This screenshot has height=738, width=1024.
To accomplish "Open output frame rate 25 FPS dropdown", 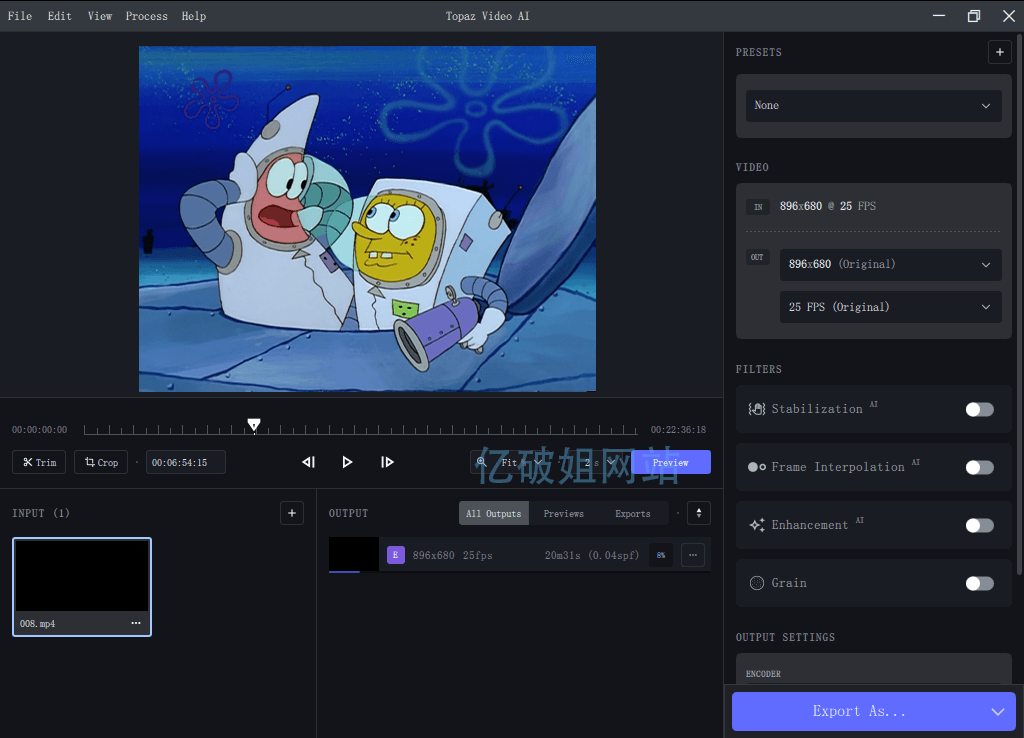I will click(890, 307).
